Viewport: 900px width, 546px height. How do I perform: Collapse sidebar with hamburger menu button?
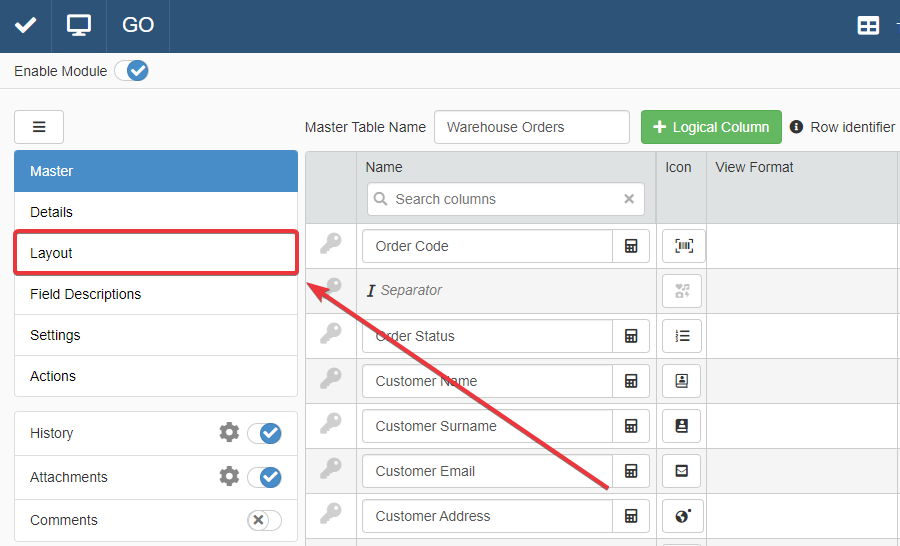click(x=39, y=127)
